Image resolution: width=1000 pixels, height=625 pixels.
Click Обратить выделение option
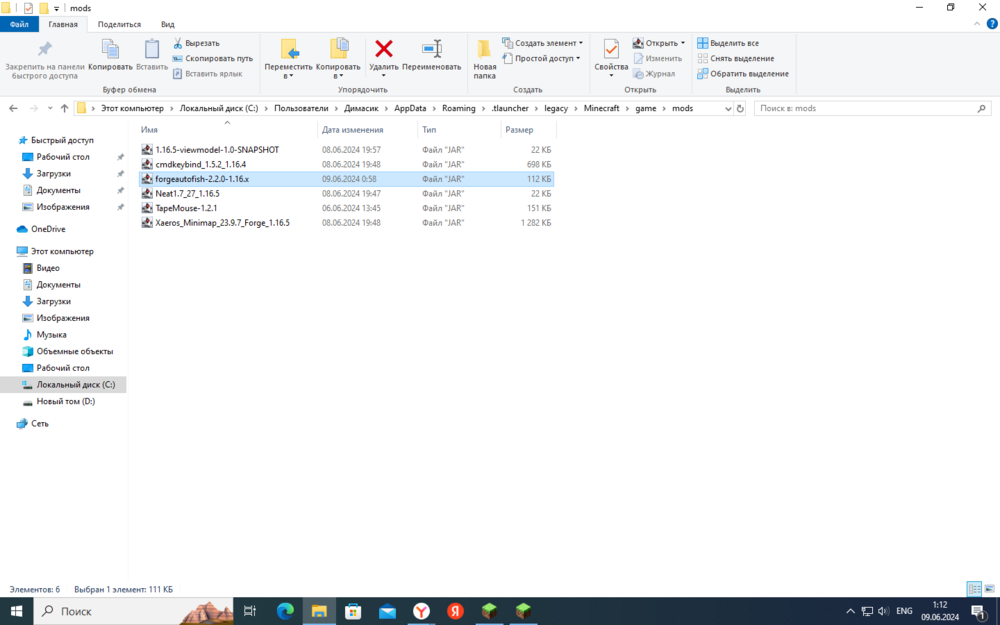pos(743,74)
